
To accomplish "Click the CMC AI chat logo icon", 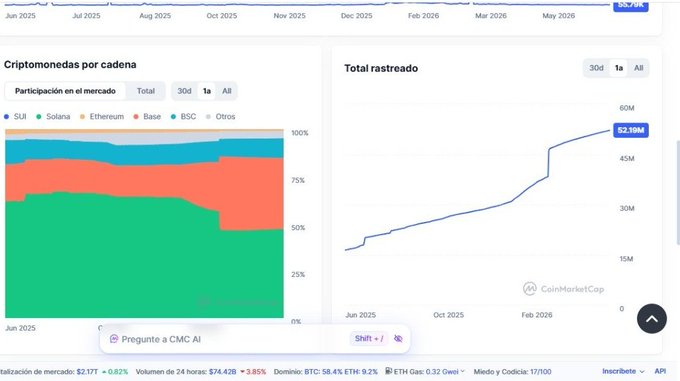I will click(114, 339).
